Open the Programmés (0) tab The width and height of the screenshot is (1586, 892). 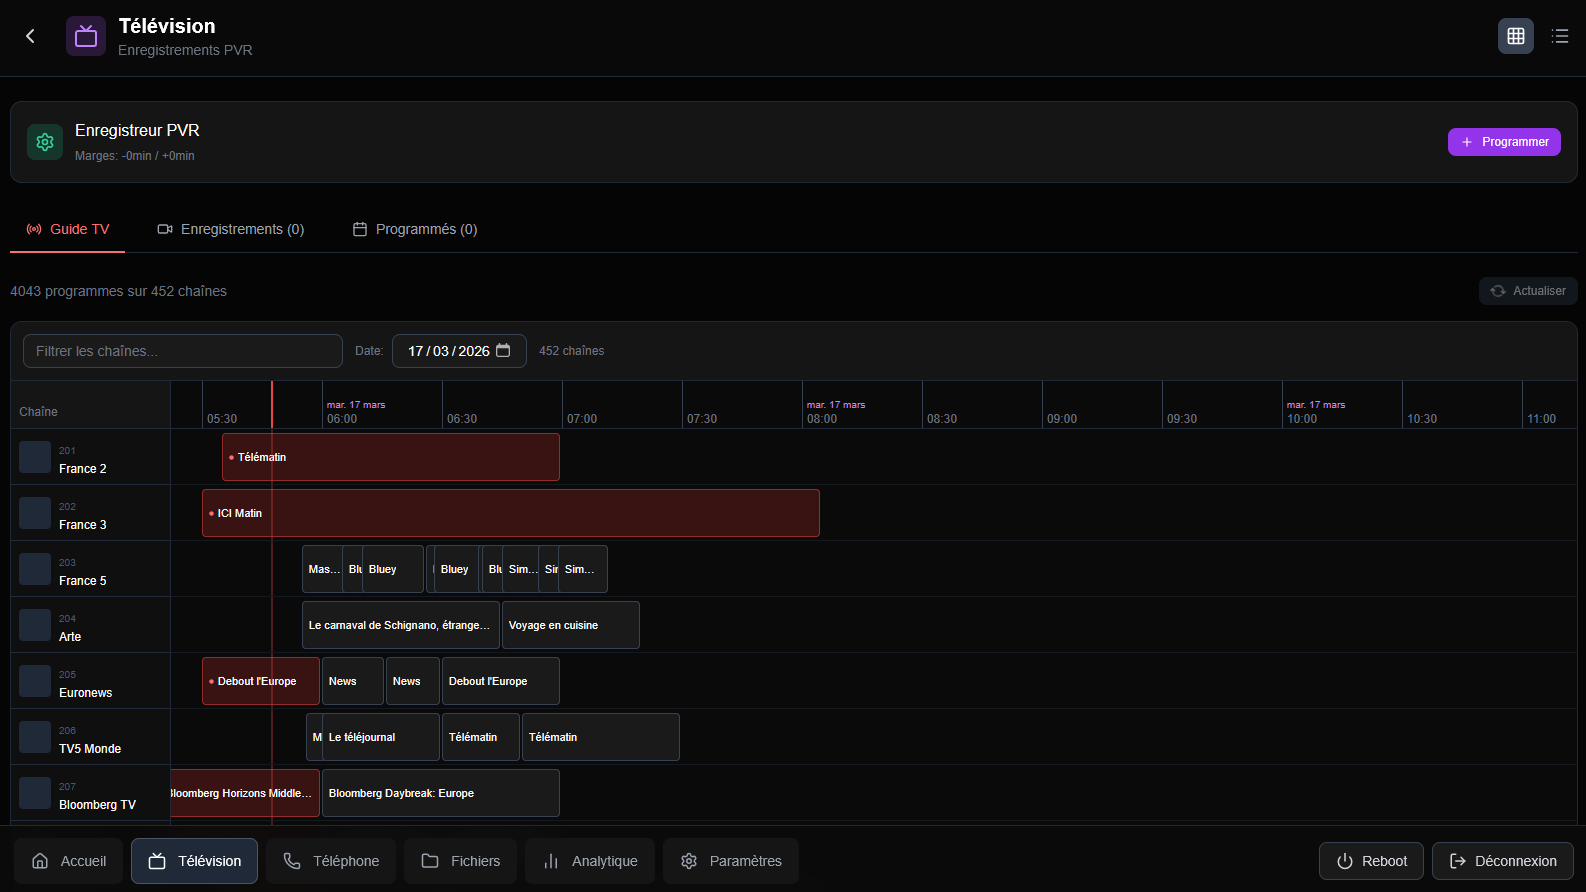(415, 229)
